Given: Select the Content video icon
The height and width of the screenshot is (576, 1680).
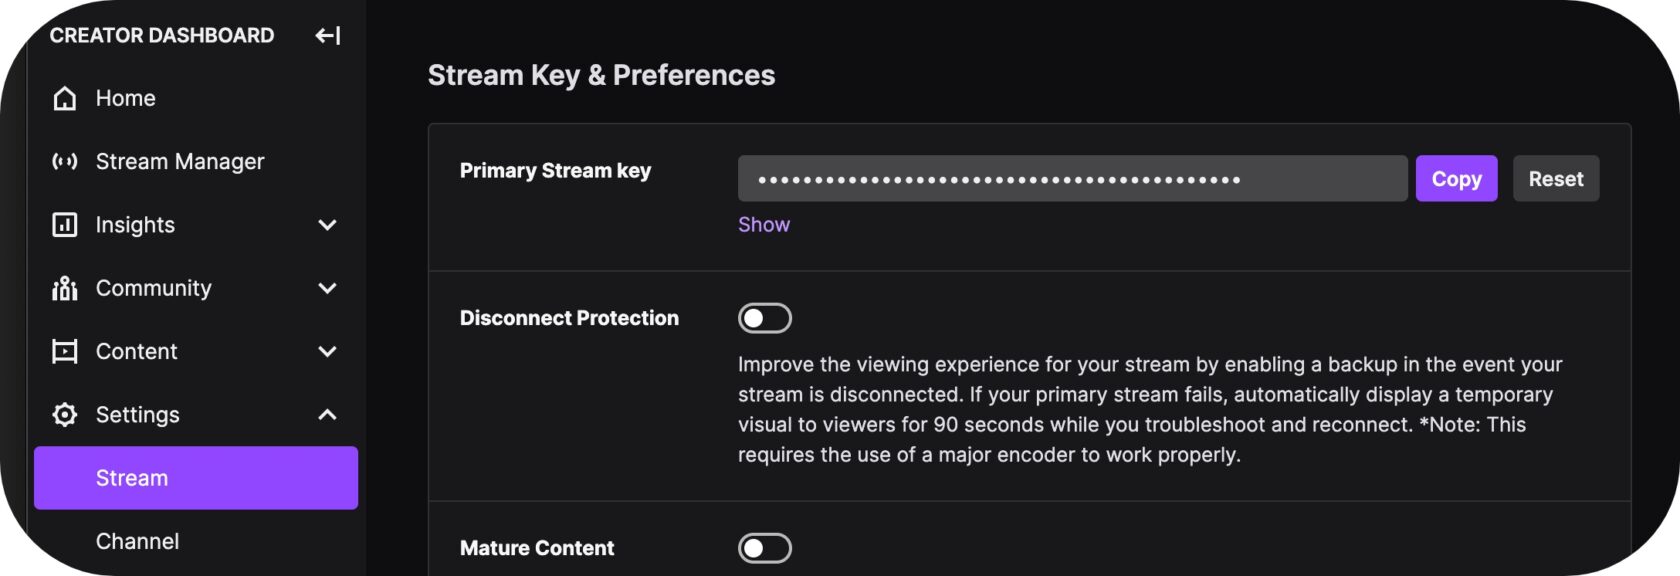Looking at the screenshot, I should pyautogui.click(x=64, y=351).
